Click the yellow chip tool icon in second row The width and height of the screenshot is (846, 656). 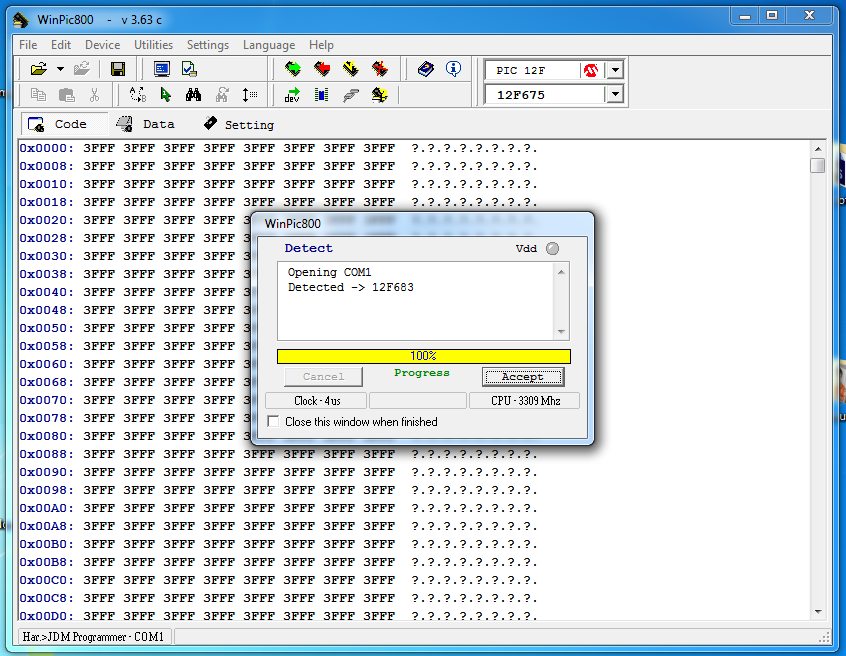[x=380, y=95]
